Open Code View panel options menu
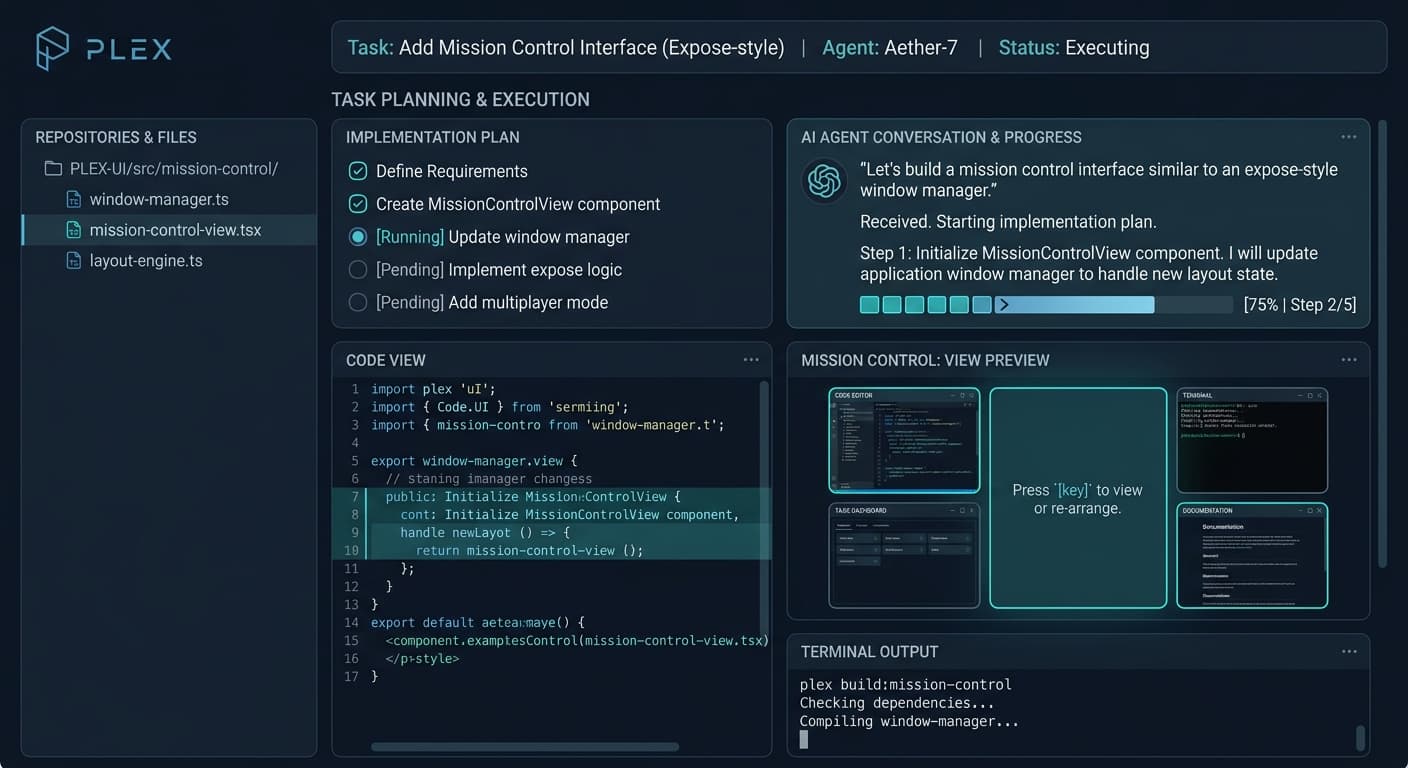This screenshot has height=768, width=1408. point(751,360)
